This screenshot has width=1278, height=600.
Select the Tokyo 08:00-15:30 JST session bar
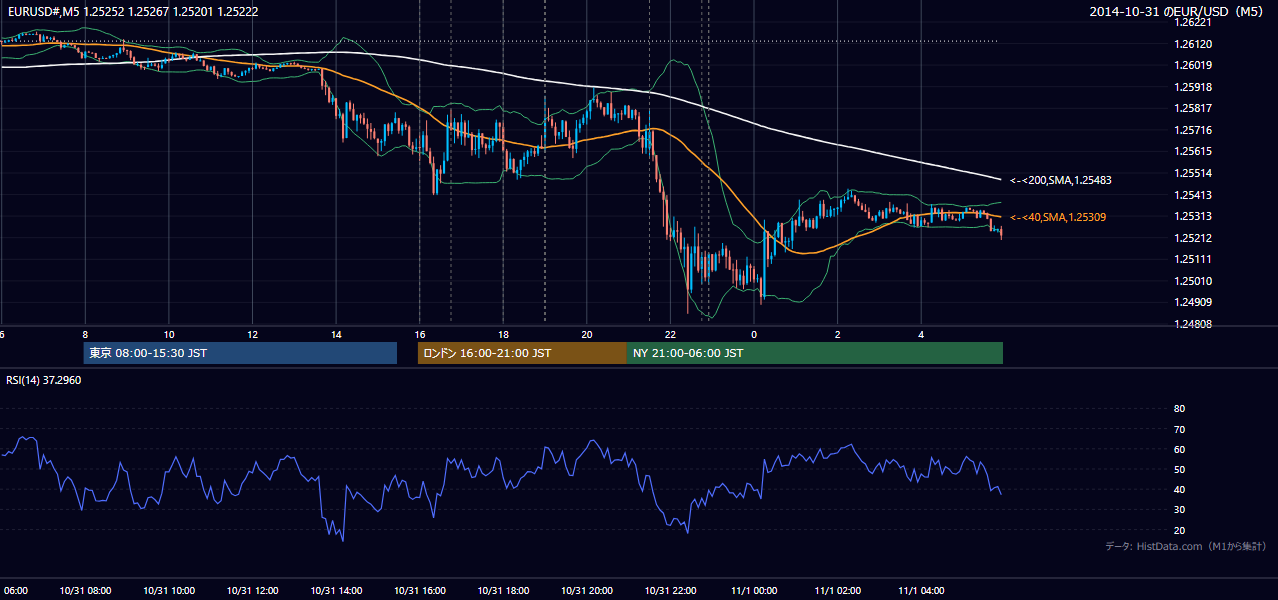[240, 353]
